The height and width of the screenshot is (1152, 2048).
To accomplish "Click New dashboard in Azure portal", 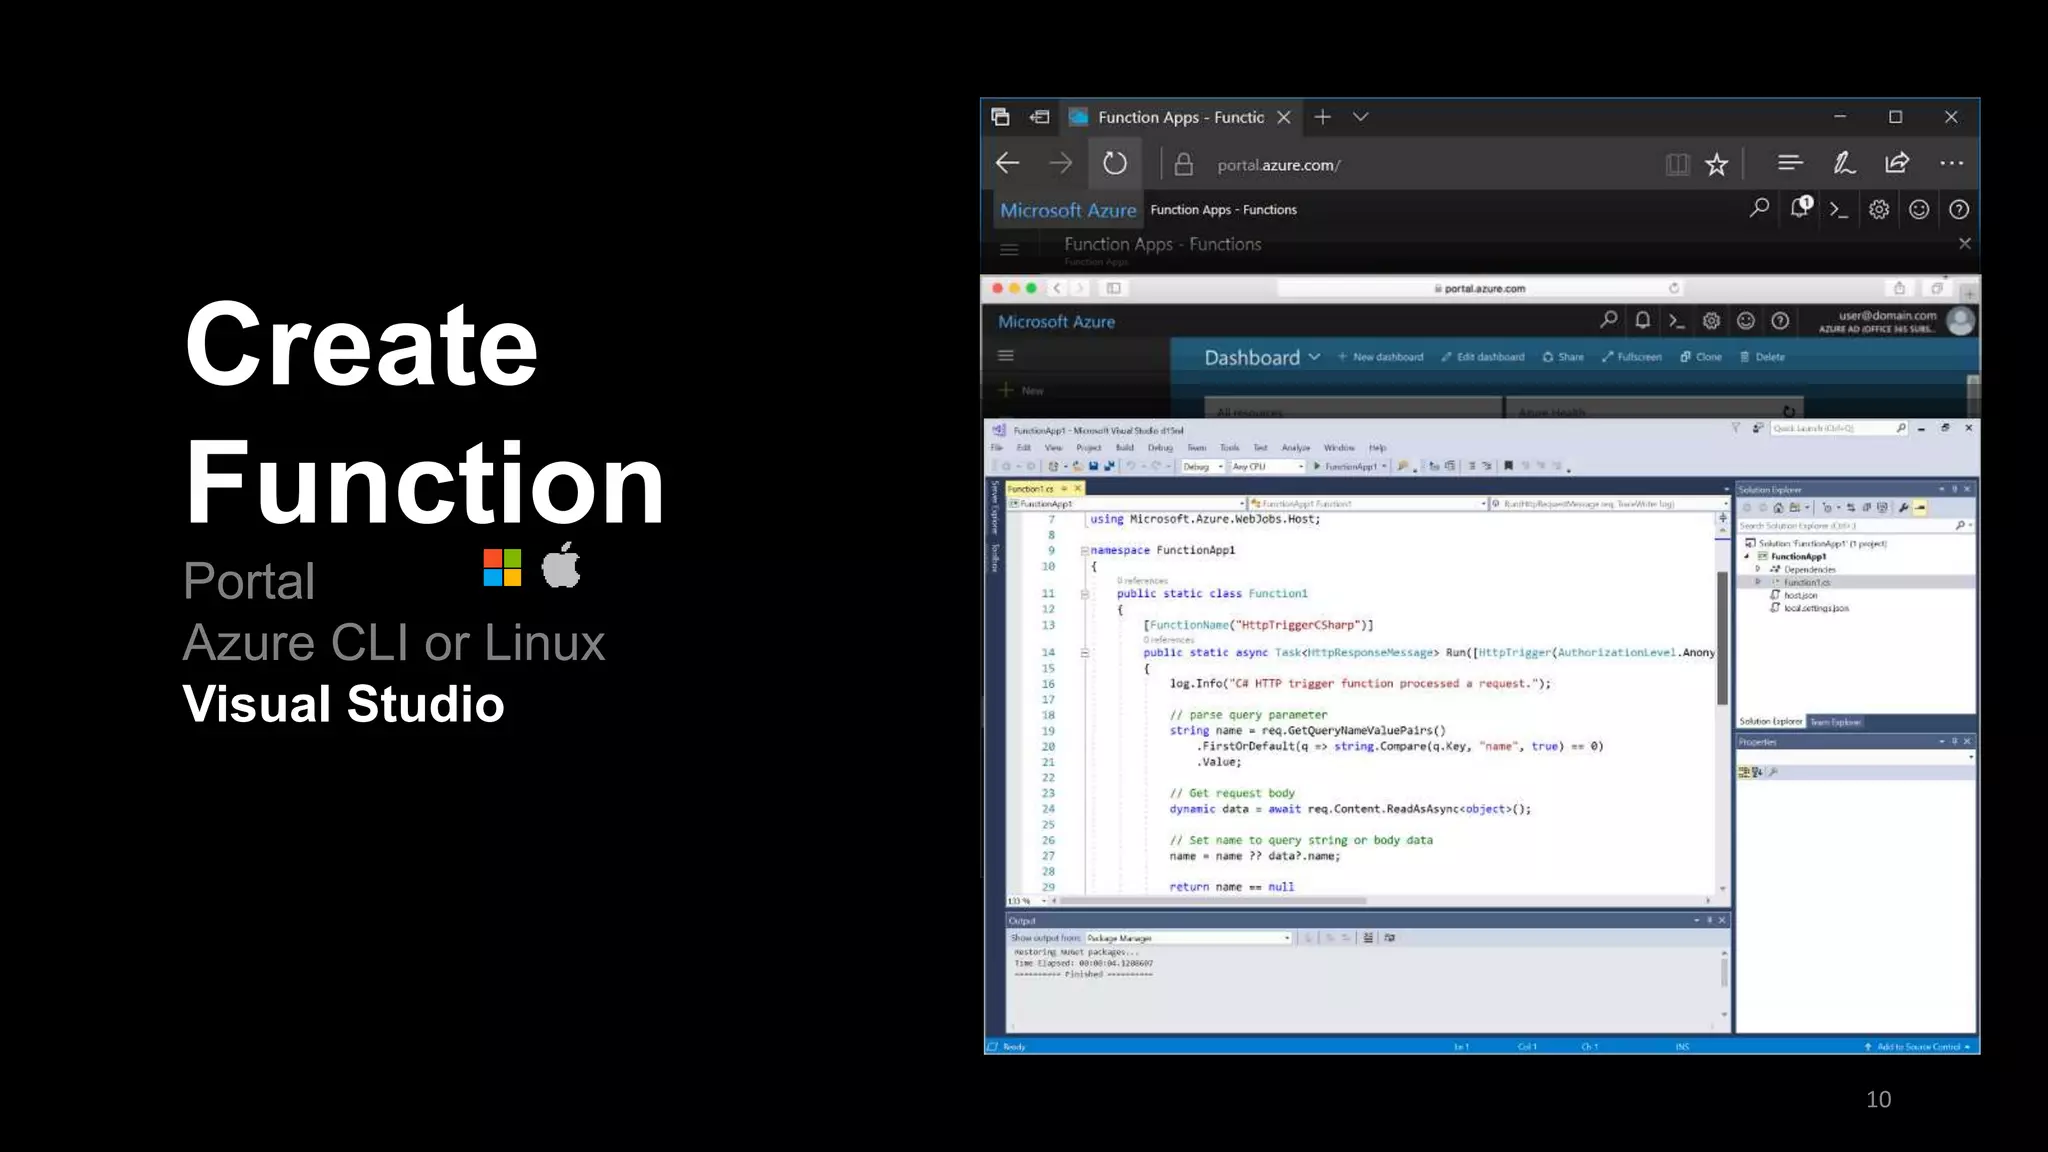I will pos(1380,357).
